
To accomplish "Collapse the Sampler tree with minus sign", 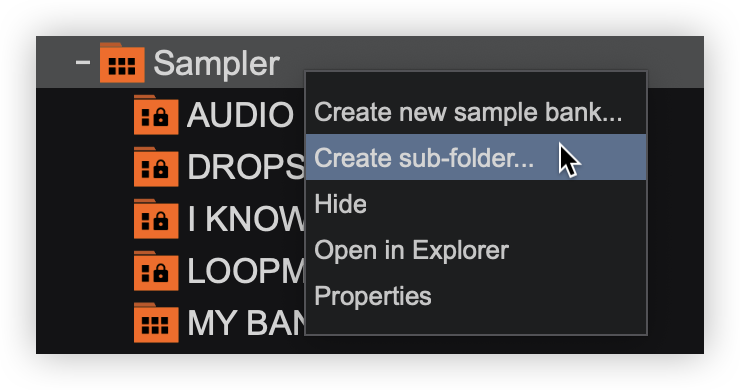I will click(x=83, y=62).
